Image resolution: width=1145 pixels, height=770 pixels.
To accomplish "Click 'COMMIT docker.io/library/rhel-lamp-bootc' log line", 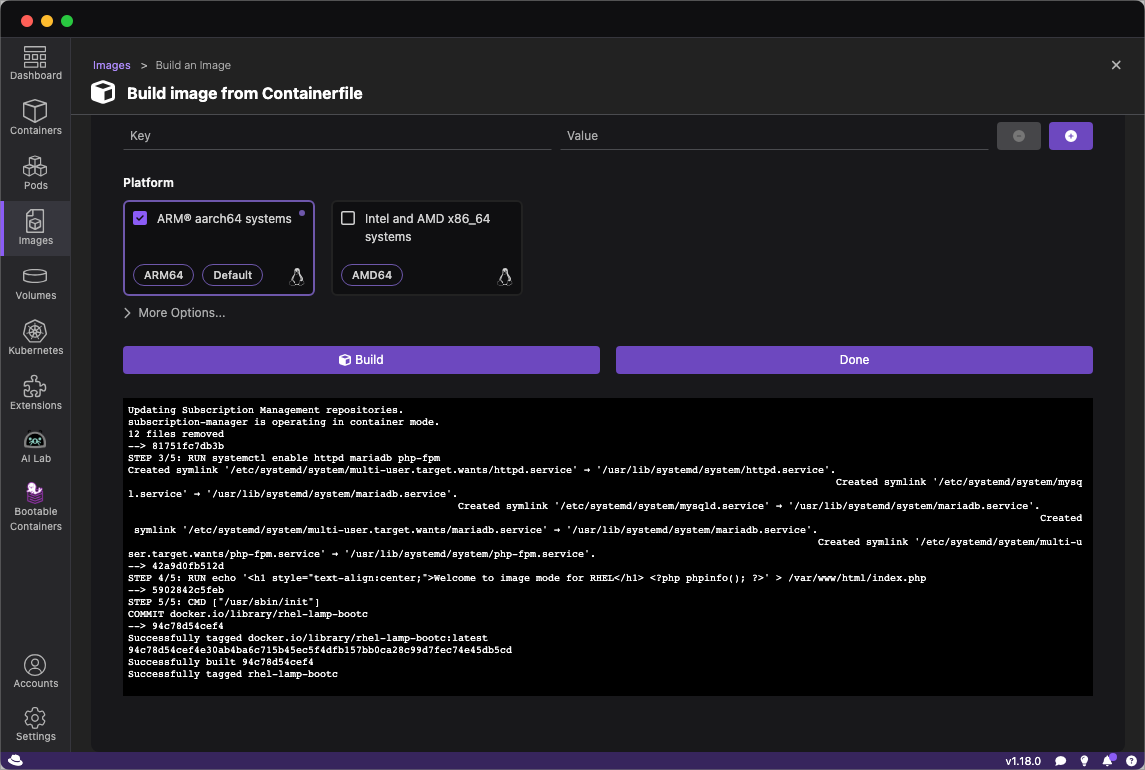I will [x=248, y=614].
